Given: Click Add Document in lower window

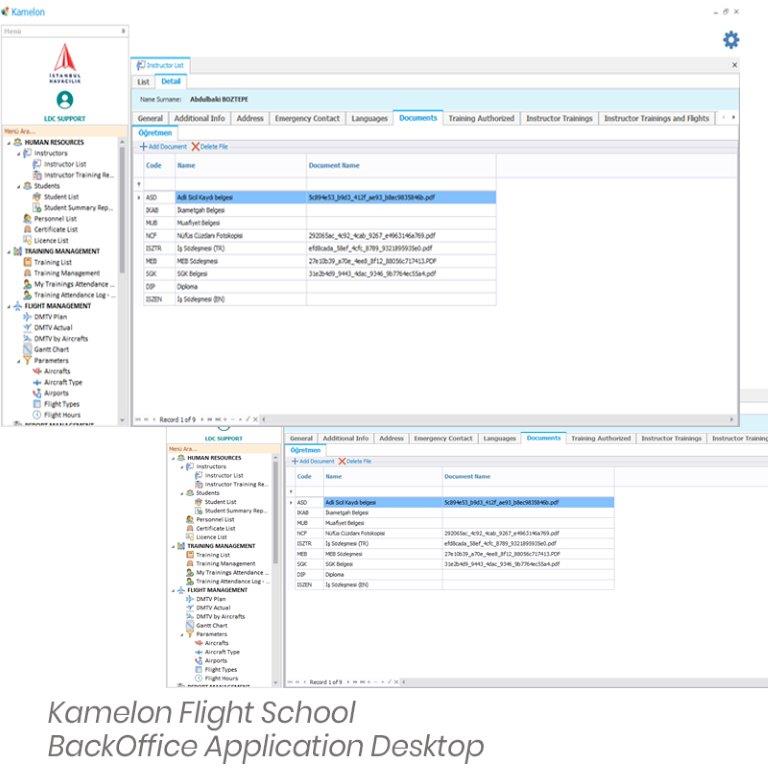Looking at the screenshot, I should click(x=312, y=461).
